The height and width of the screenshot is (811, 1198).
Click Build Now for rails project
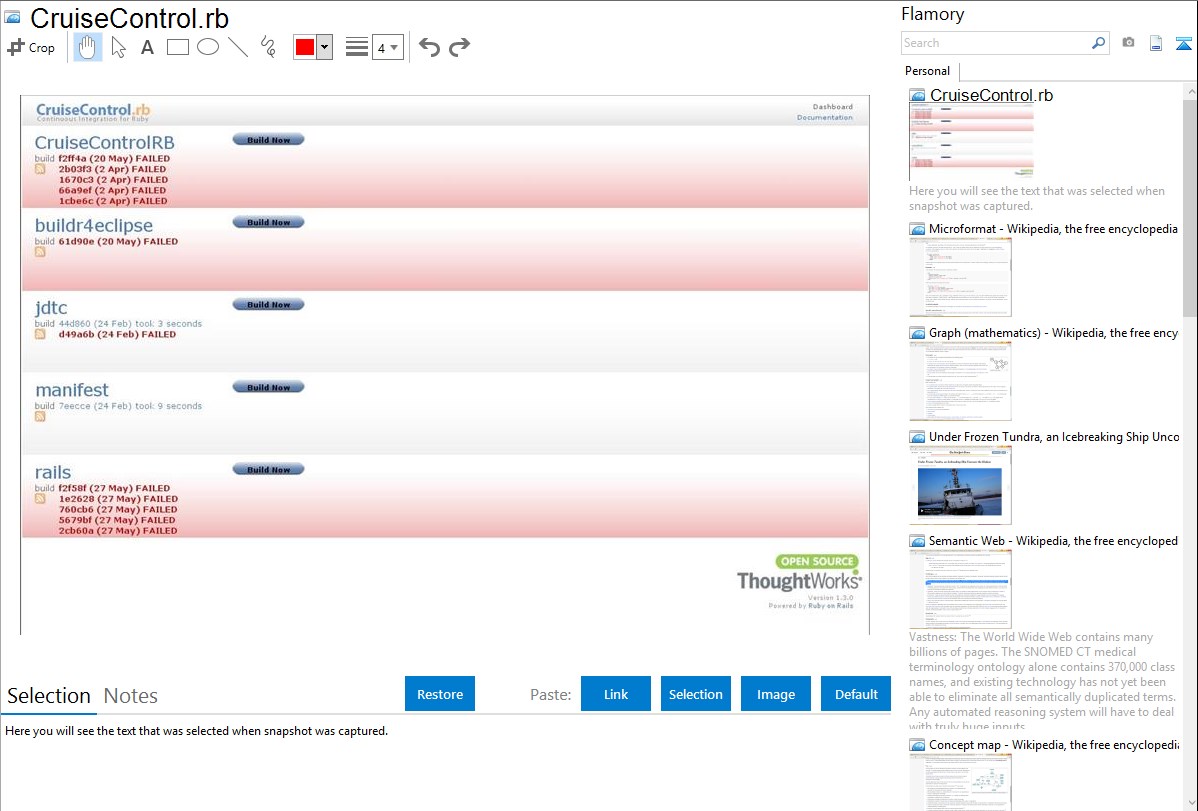268,469
